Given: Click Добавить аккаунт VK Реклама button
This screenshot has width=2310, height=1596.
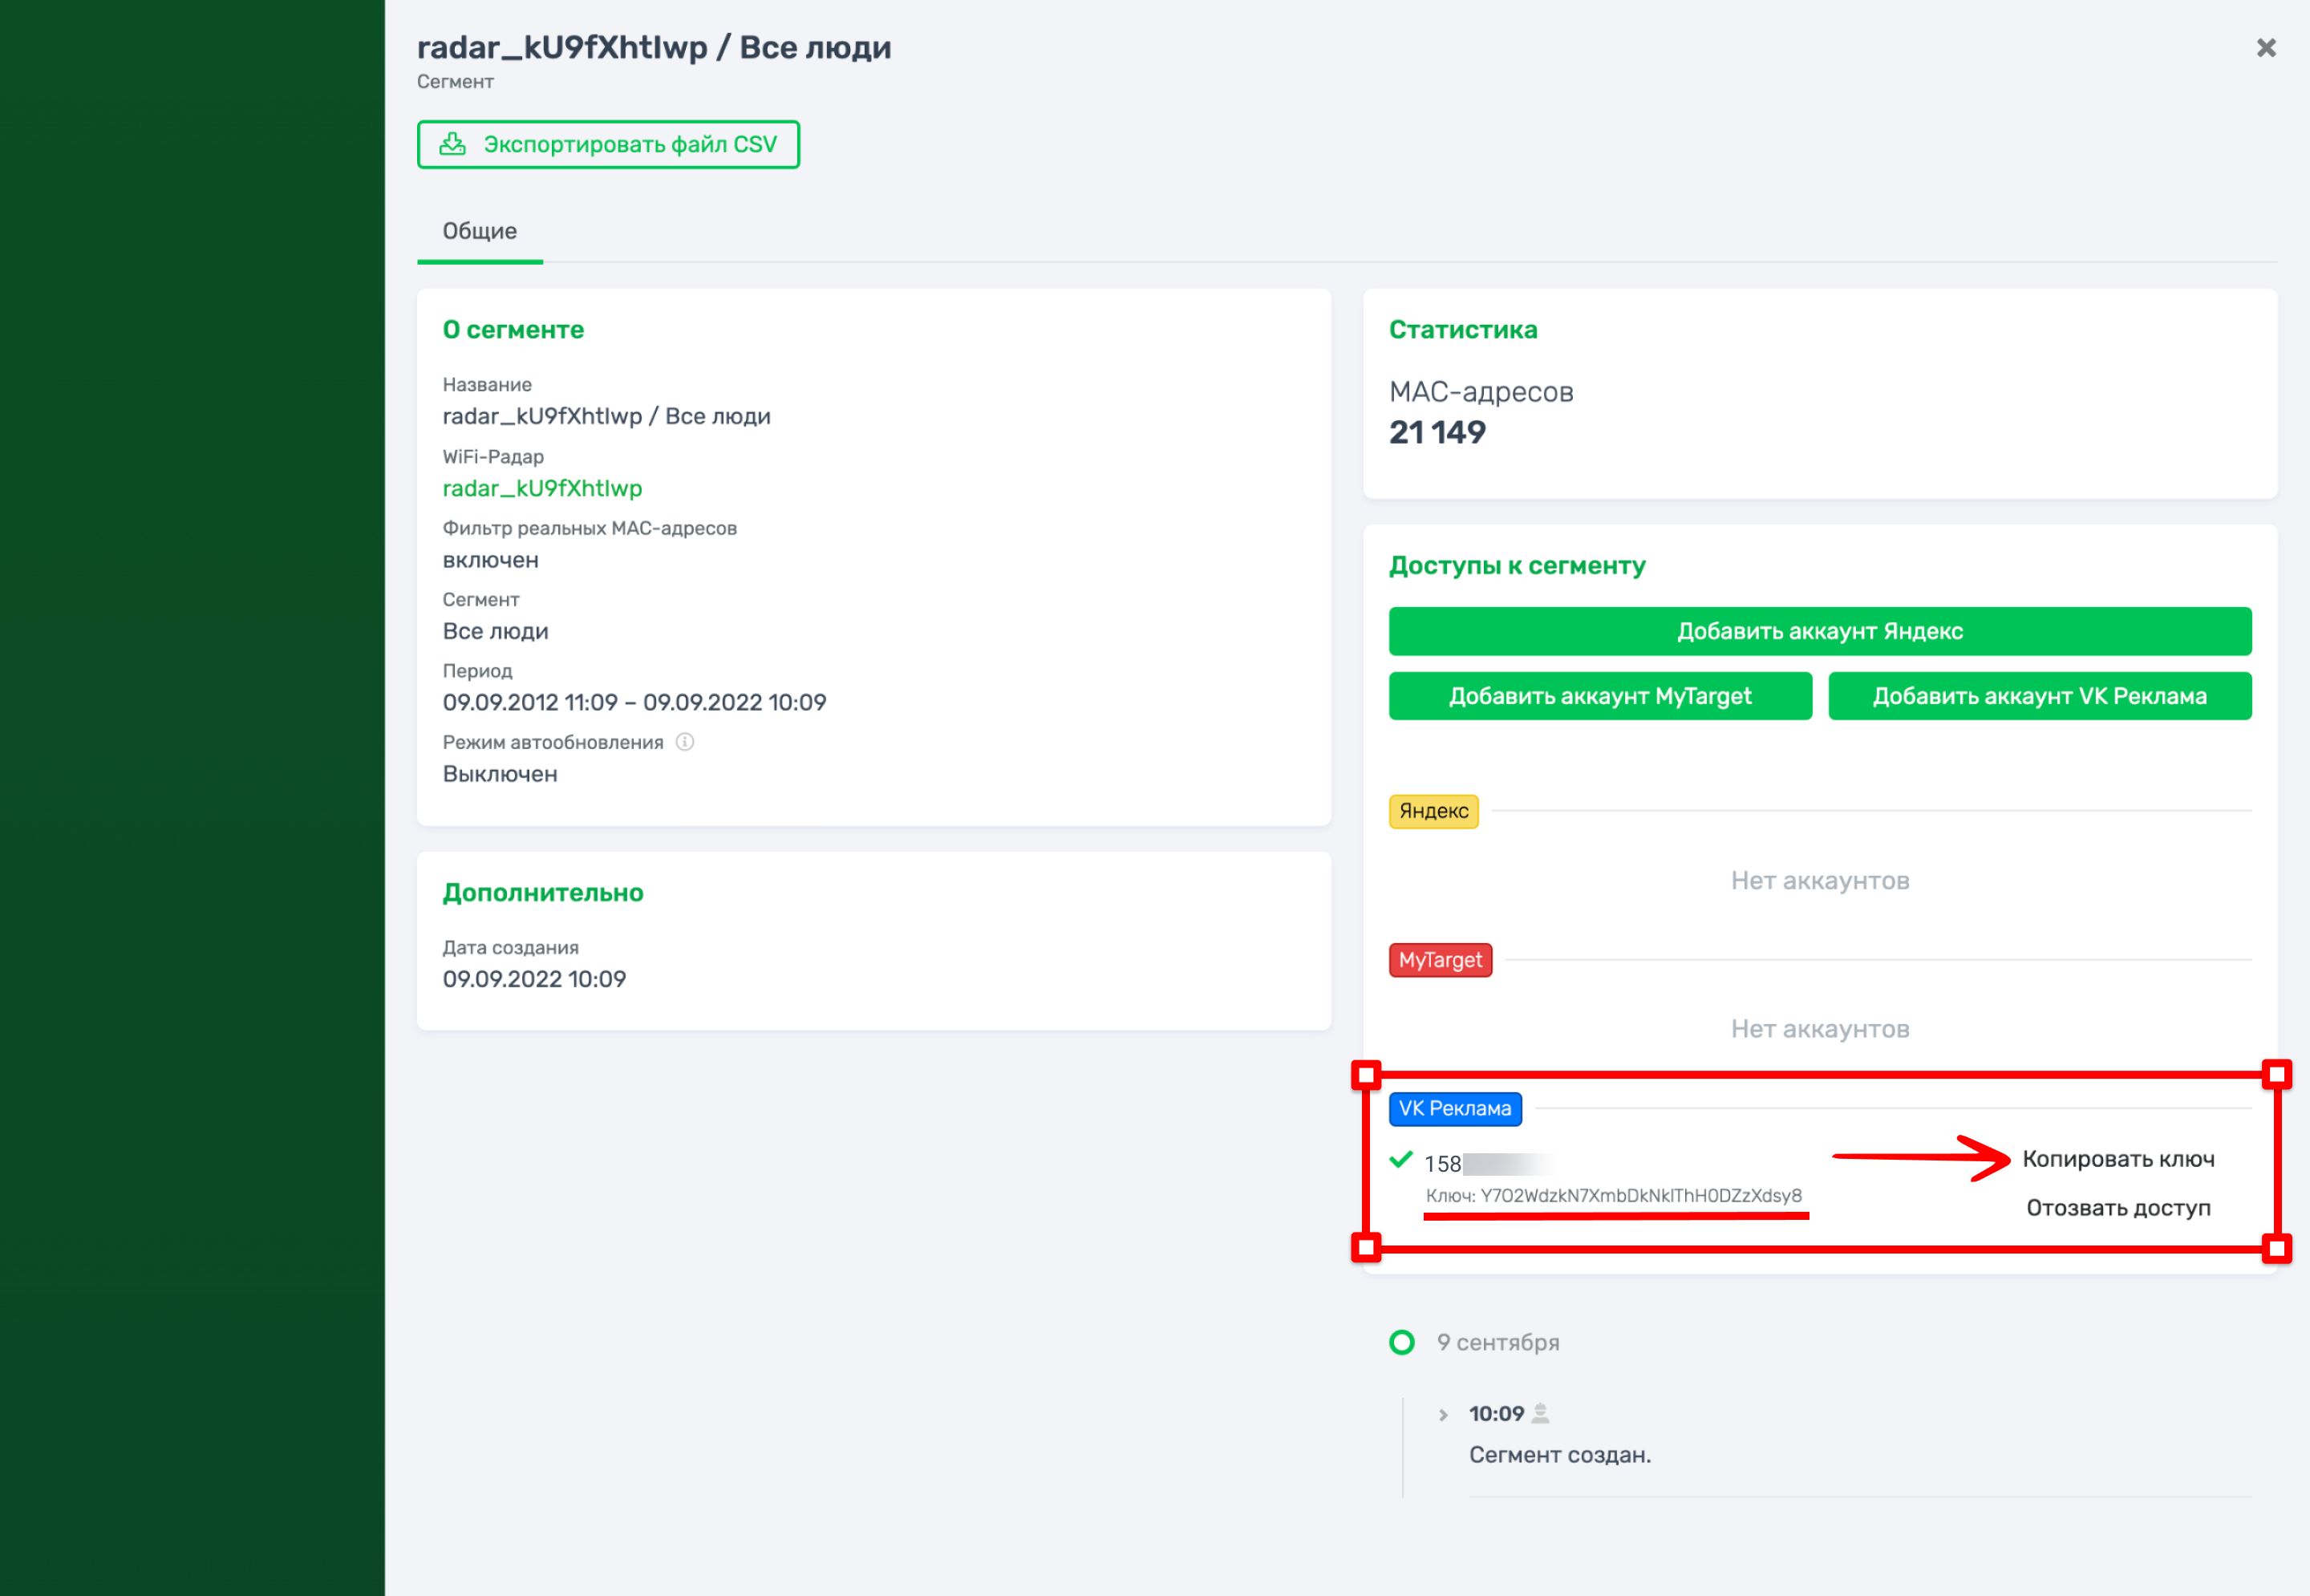Looking at the screenshot, I should 2039,696.
